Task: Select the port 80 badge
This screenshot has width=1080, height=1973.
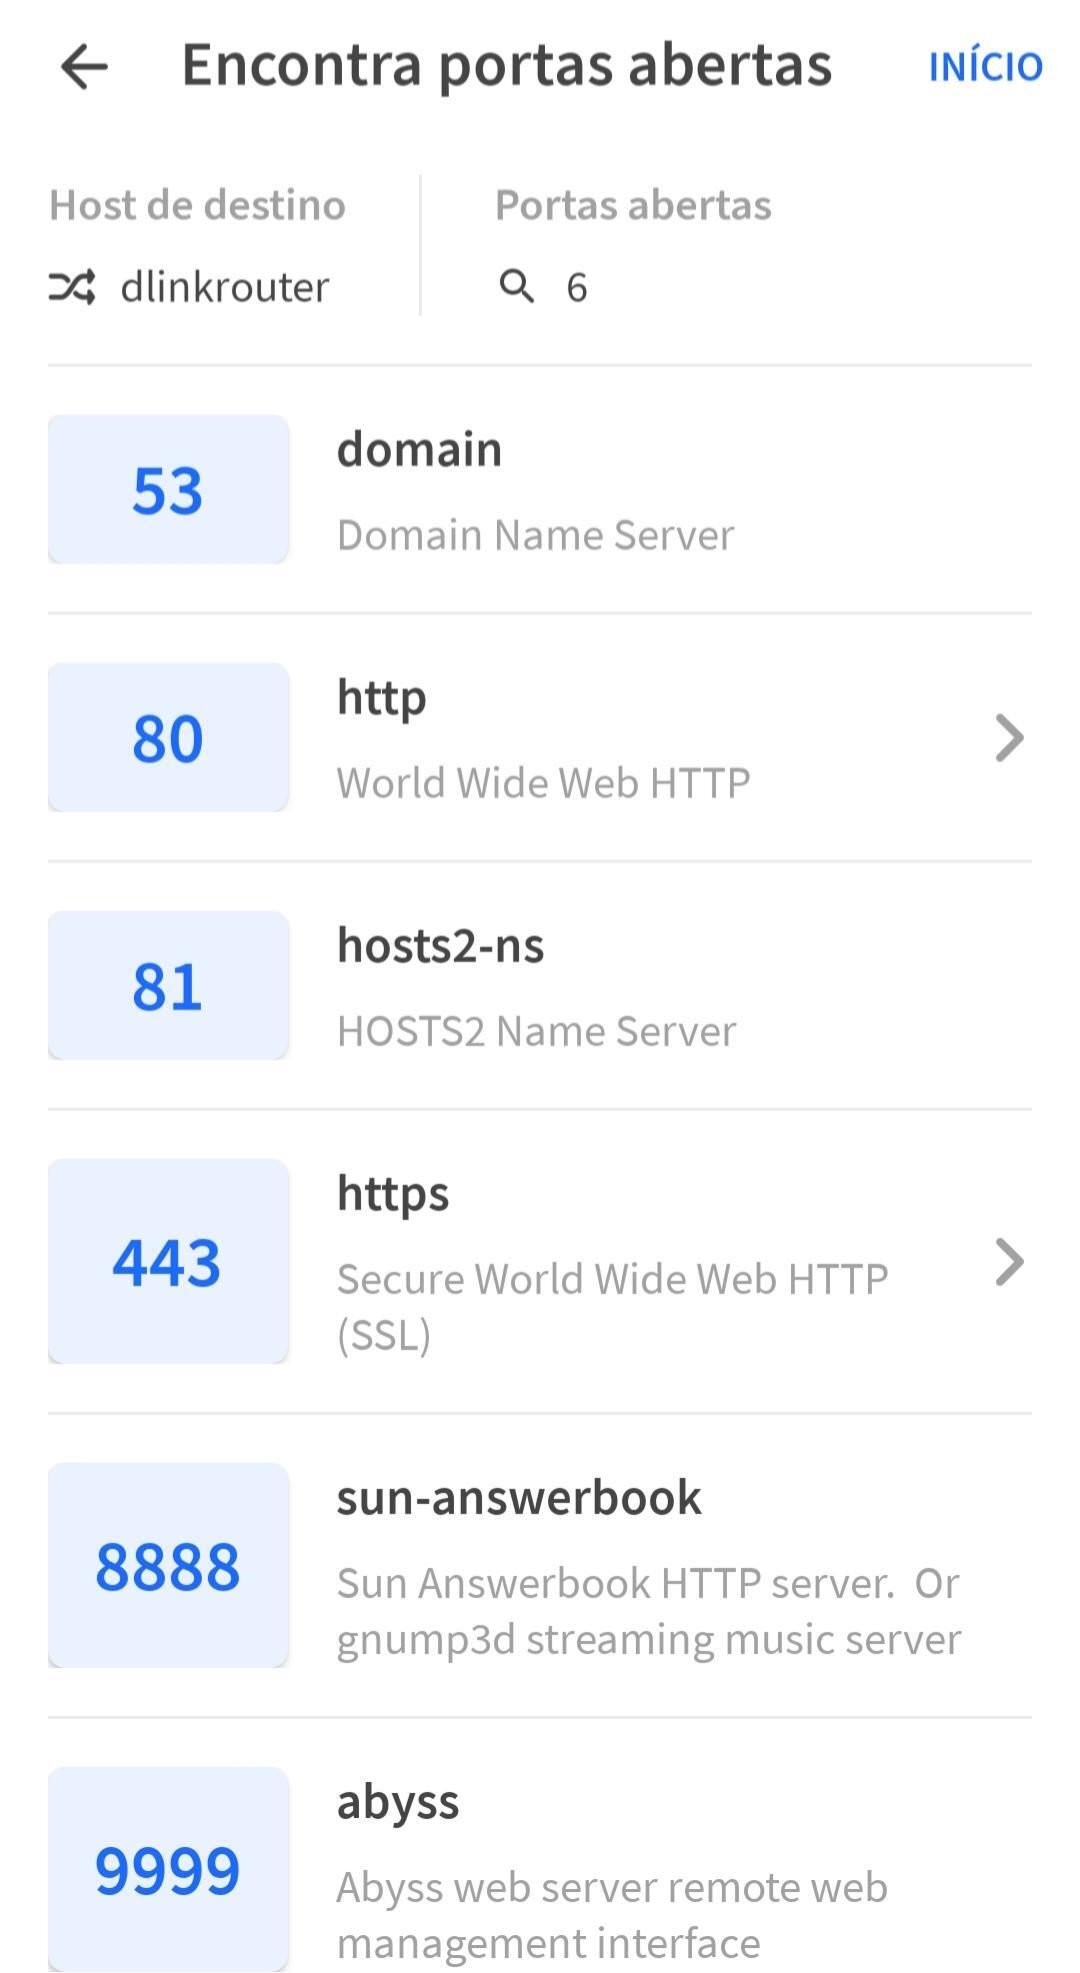Action: [168, 737]
